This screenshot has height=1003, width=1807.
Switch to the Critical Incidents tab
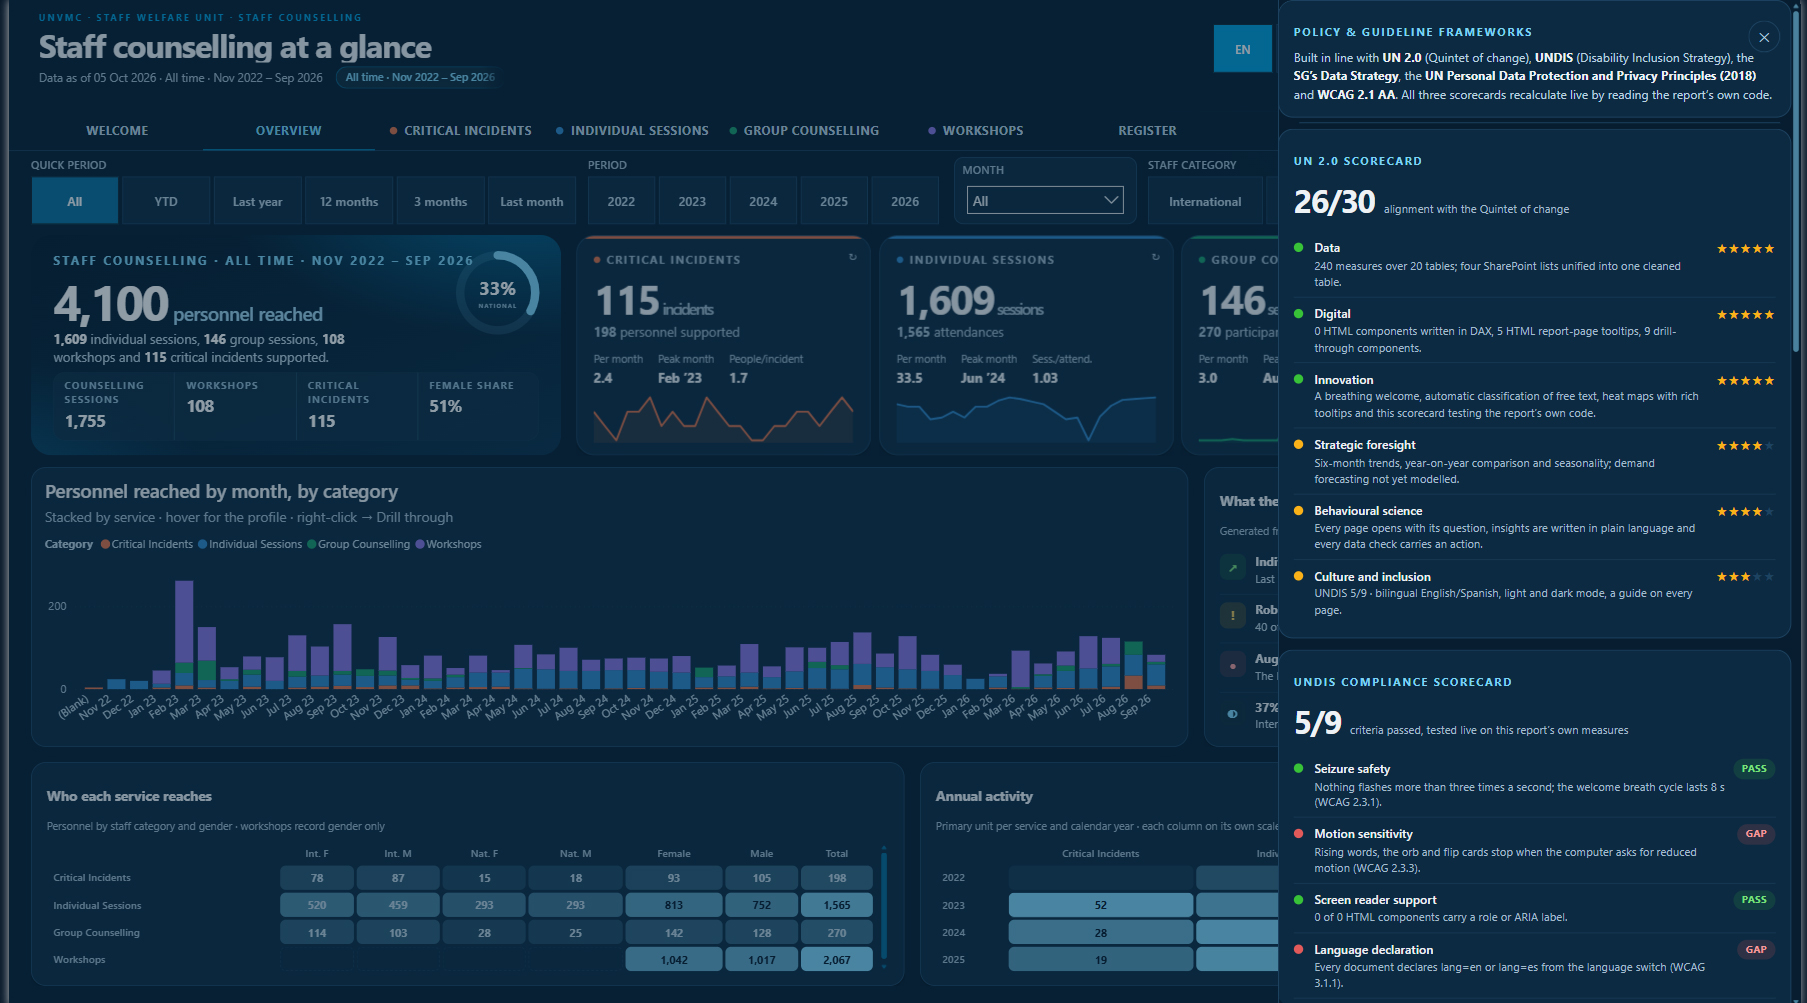coord(461,131)
